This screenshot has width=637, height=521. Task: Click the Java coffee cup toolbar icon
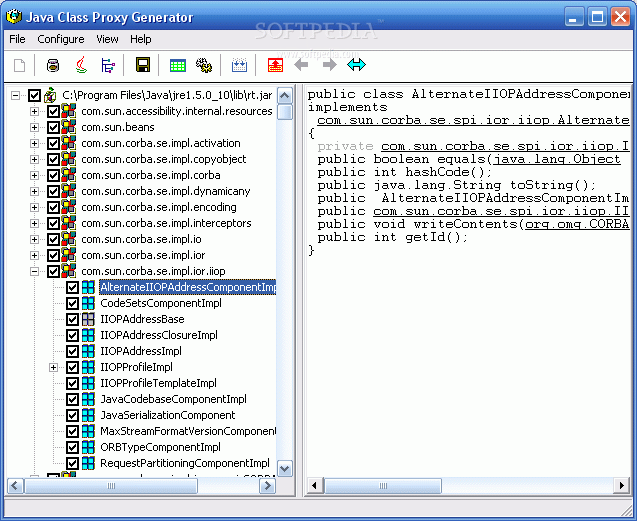coord(82,65)
